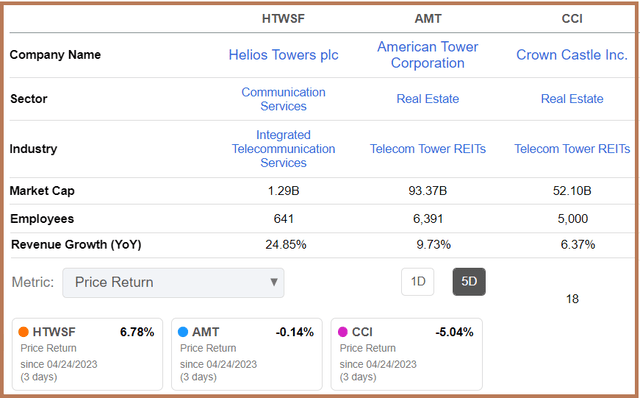Screen dimensions: 640x398
Task: Click the 6,391 employees value
Action: coord(428,219)
